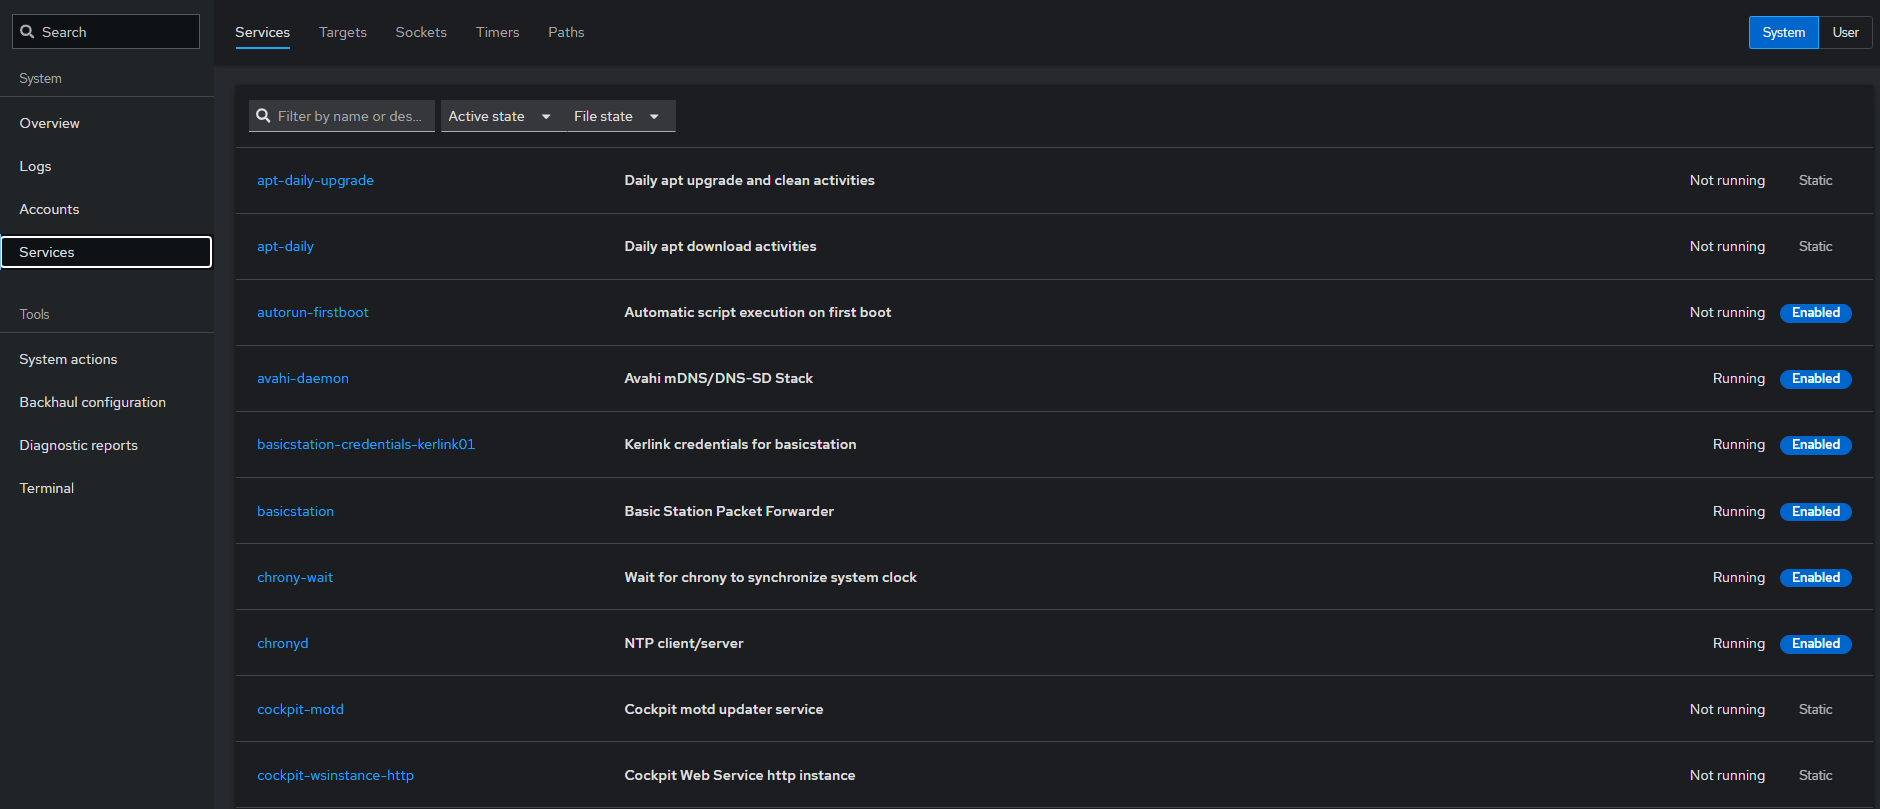The width and height of the screenshot is (1880, 809).
Task: Click 'Cockpit motd updater service' description
Action: pos(724,709)
